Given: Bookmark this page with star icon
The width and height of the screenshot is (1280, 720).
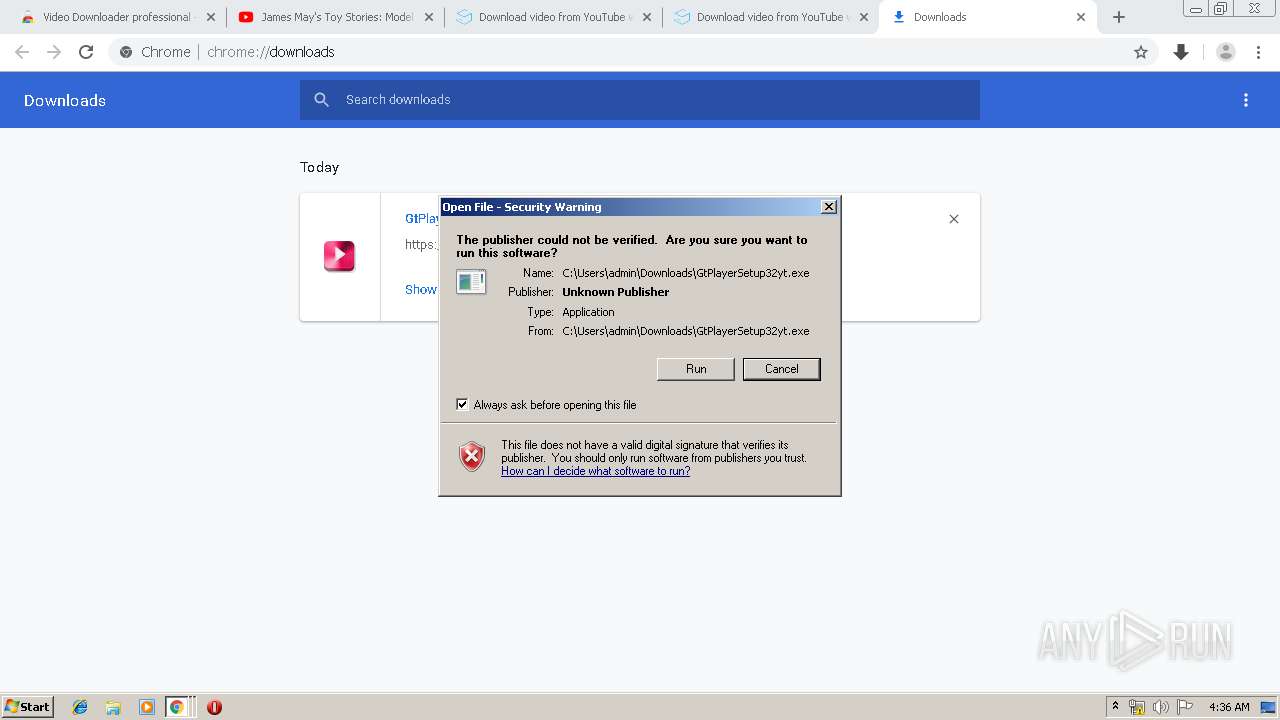Looking at the screenshot, I should click(1141, 52).
